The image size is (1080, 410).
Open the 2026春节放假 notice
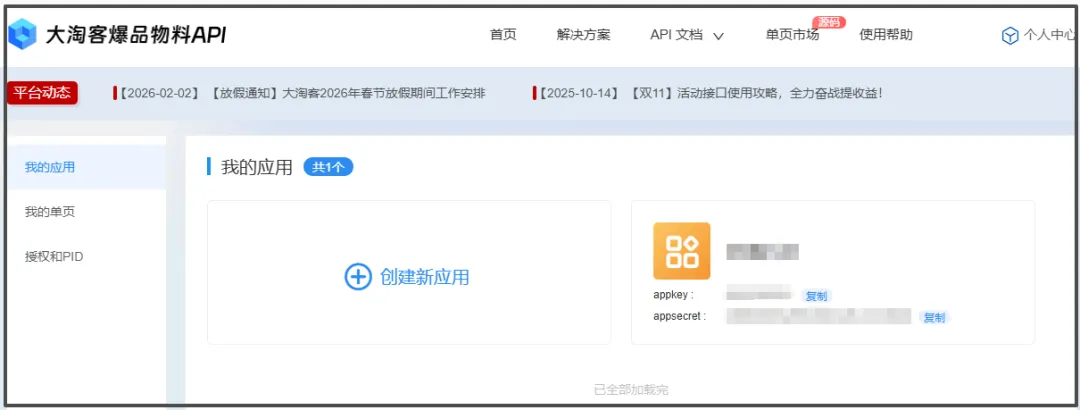[300, 93]
